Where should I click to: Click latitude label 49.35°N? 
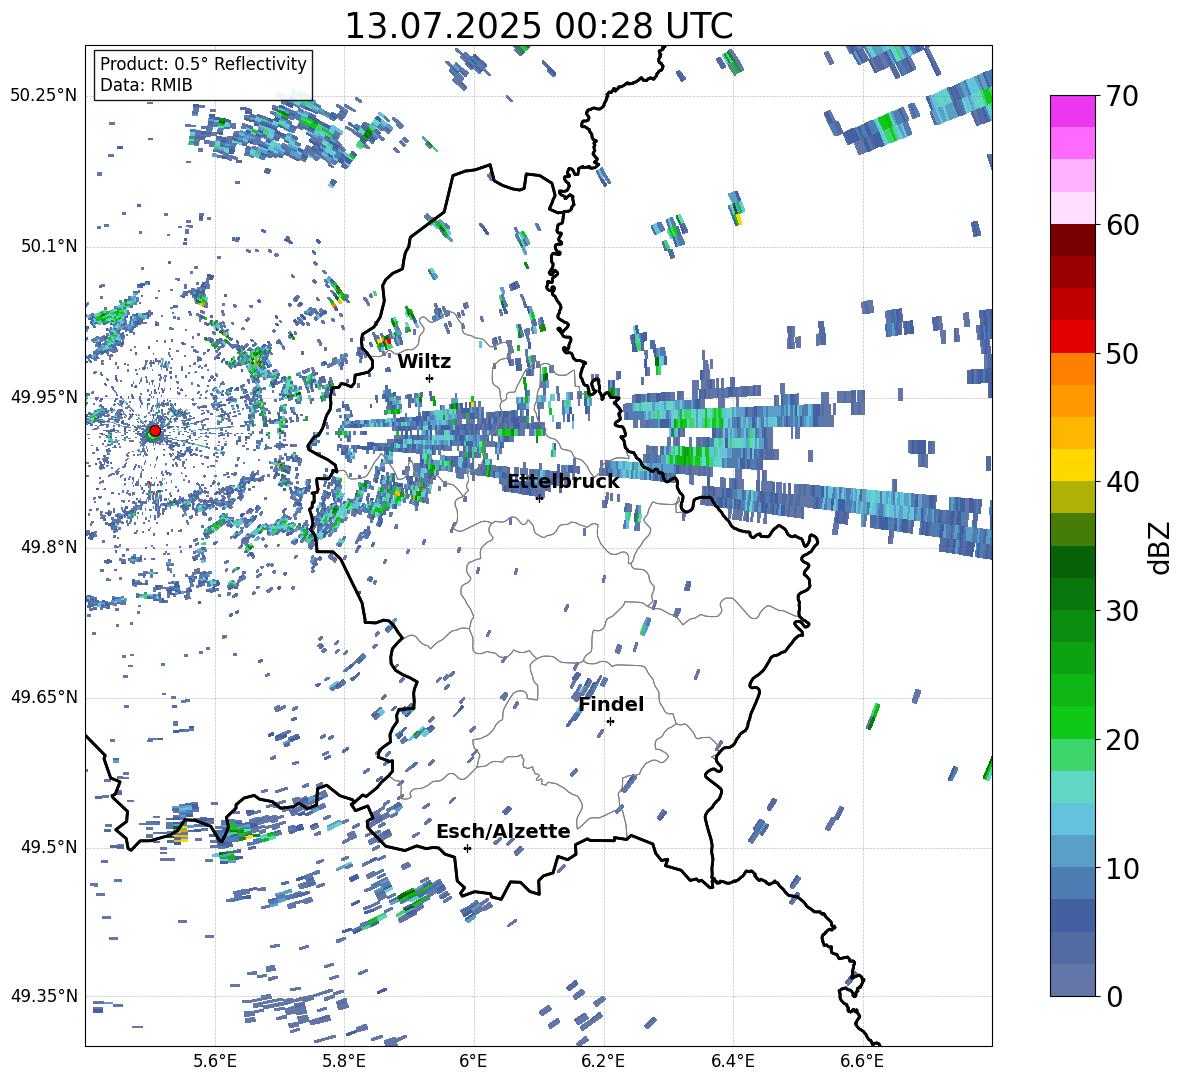tap(44, 996)
